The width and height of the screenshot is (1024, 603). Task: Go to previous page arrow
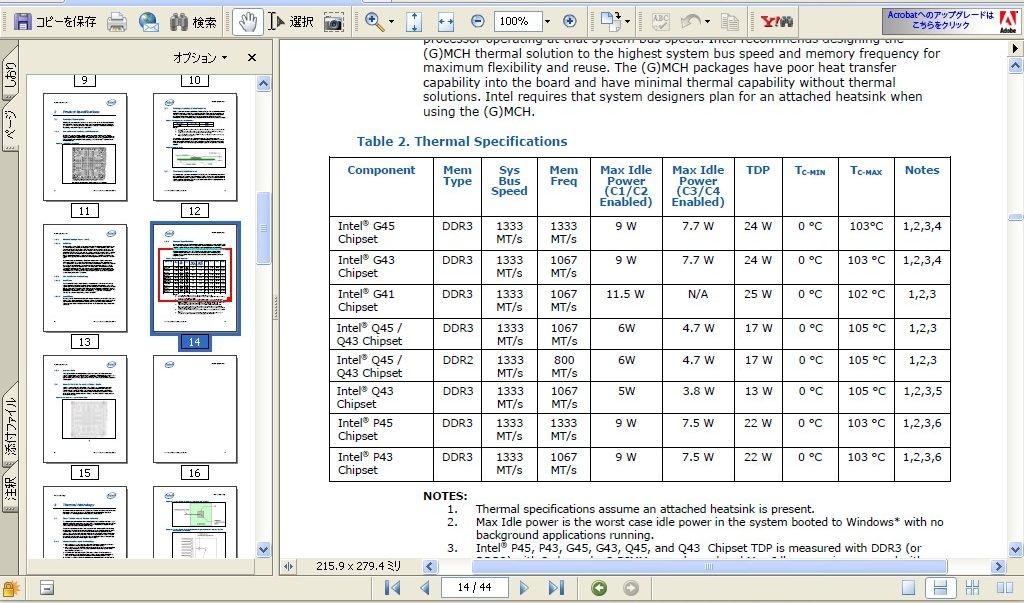[x=425, y=588]
